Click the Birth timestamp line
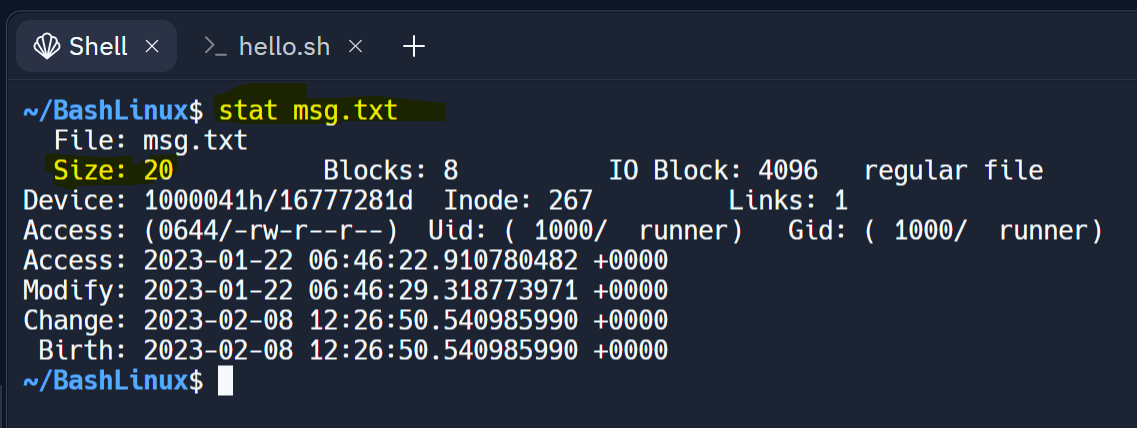Image resolution: width=1137 pixels, height=428 pixels. 352,350
